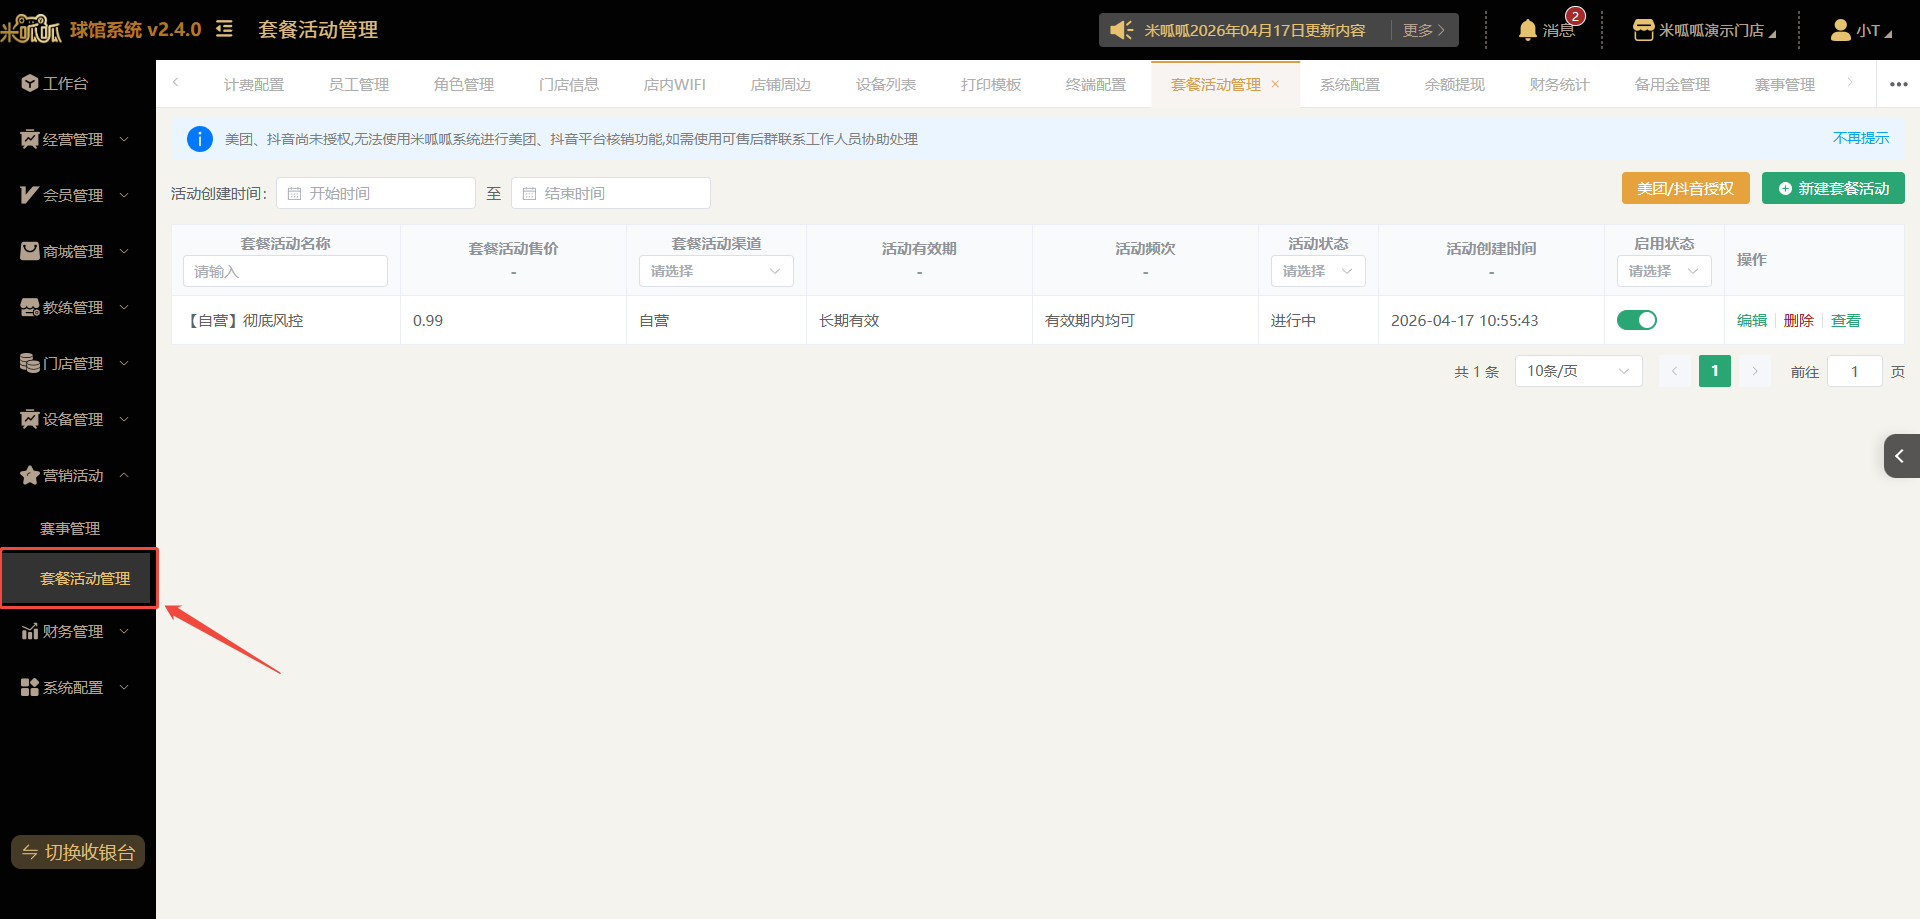Click 删除 for the 彻底风控 row
The height and width of the screenshot is (919, 1920).
tap(1799, 320)
